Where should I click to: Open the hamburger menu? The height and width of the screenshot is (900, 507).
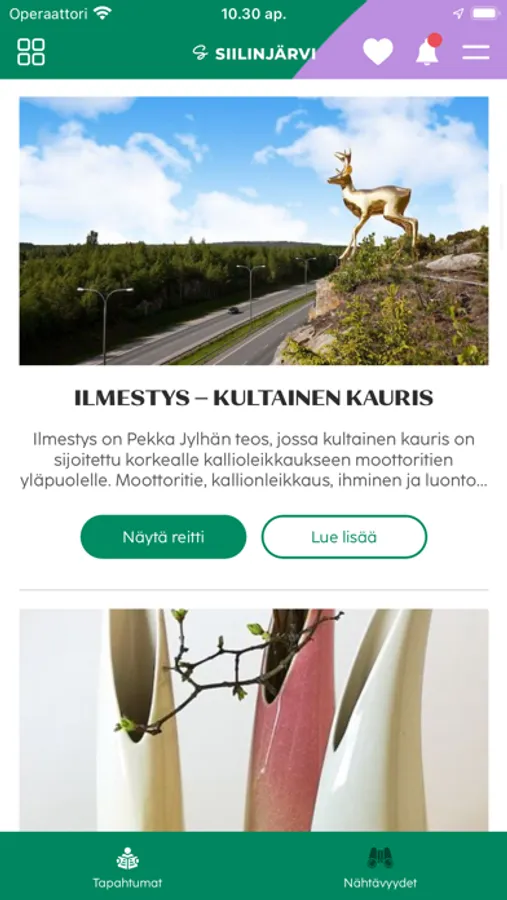coord(476,52)
